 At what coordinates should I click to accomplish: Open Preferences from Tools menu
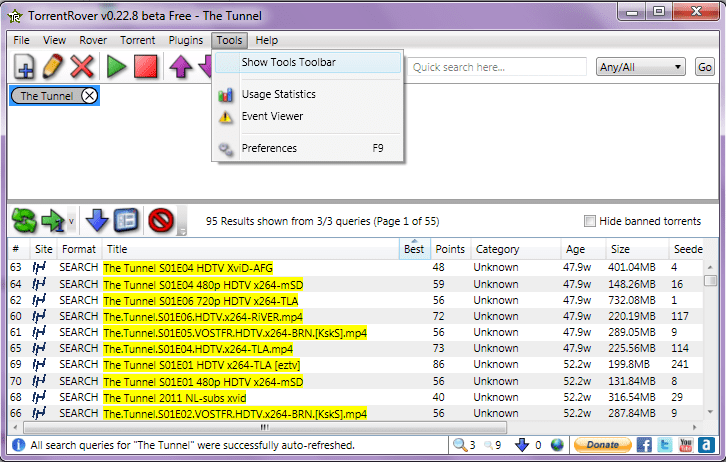pos(307,149)
